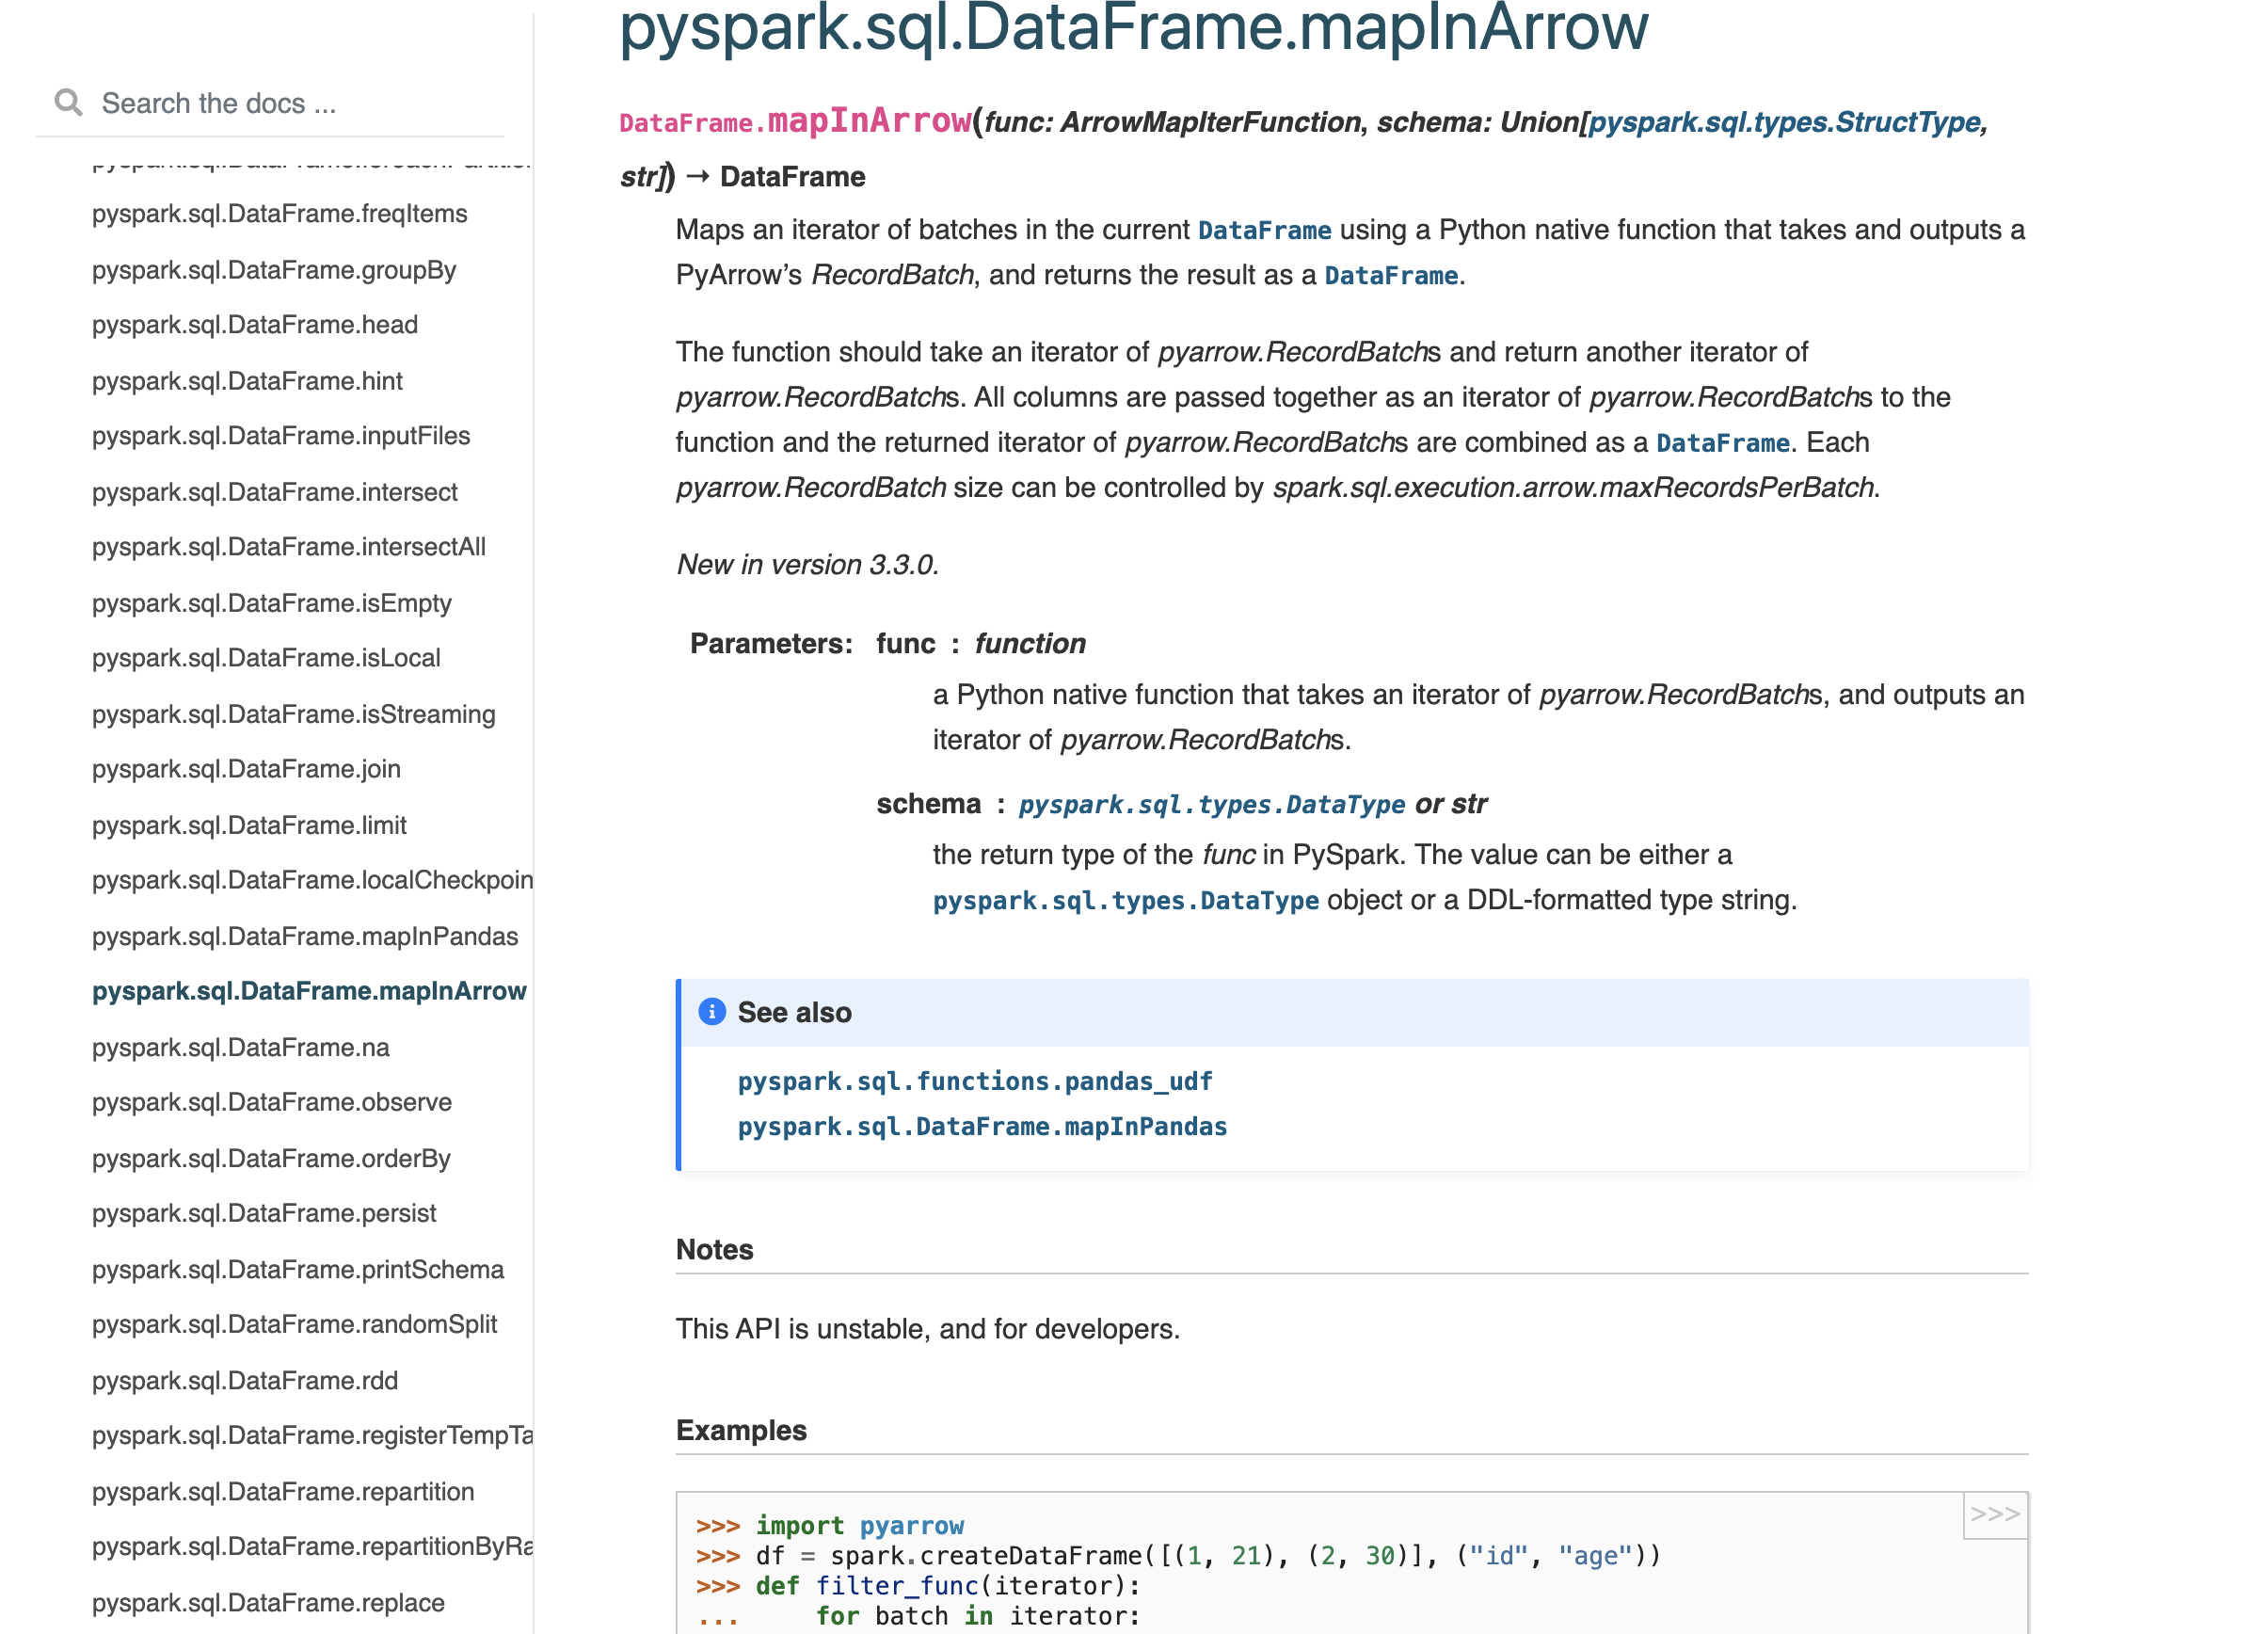
Task: Click the See also info icon
Action: (711, 1012)
